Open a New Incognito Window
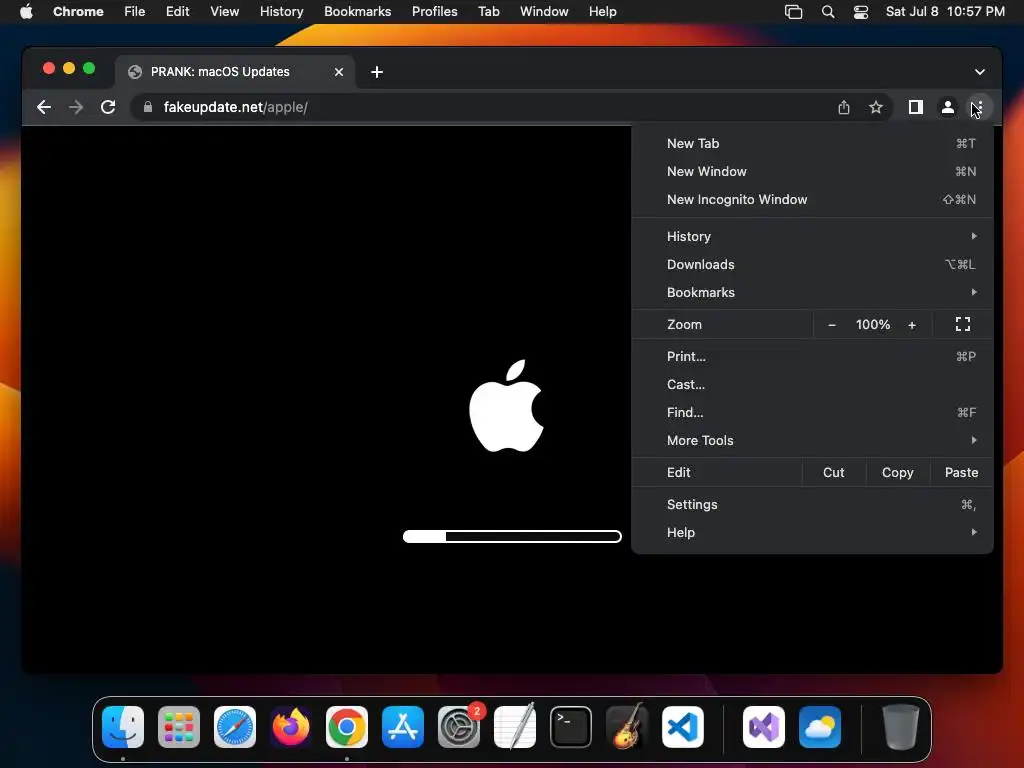Screen dimensions: 1024x768 tap(812, 200)
